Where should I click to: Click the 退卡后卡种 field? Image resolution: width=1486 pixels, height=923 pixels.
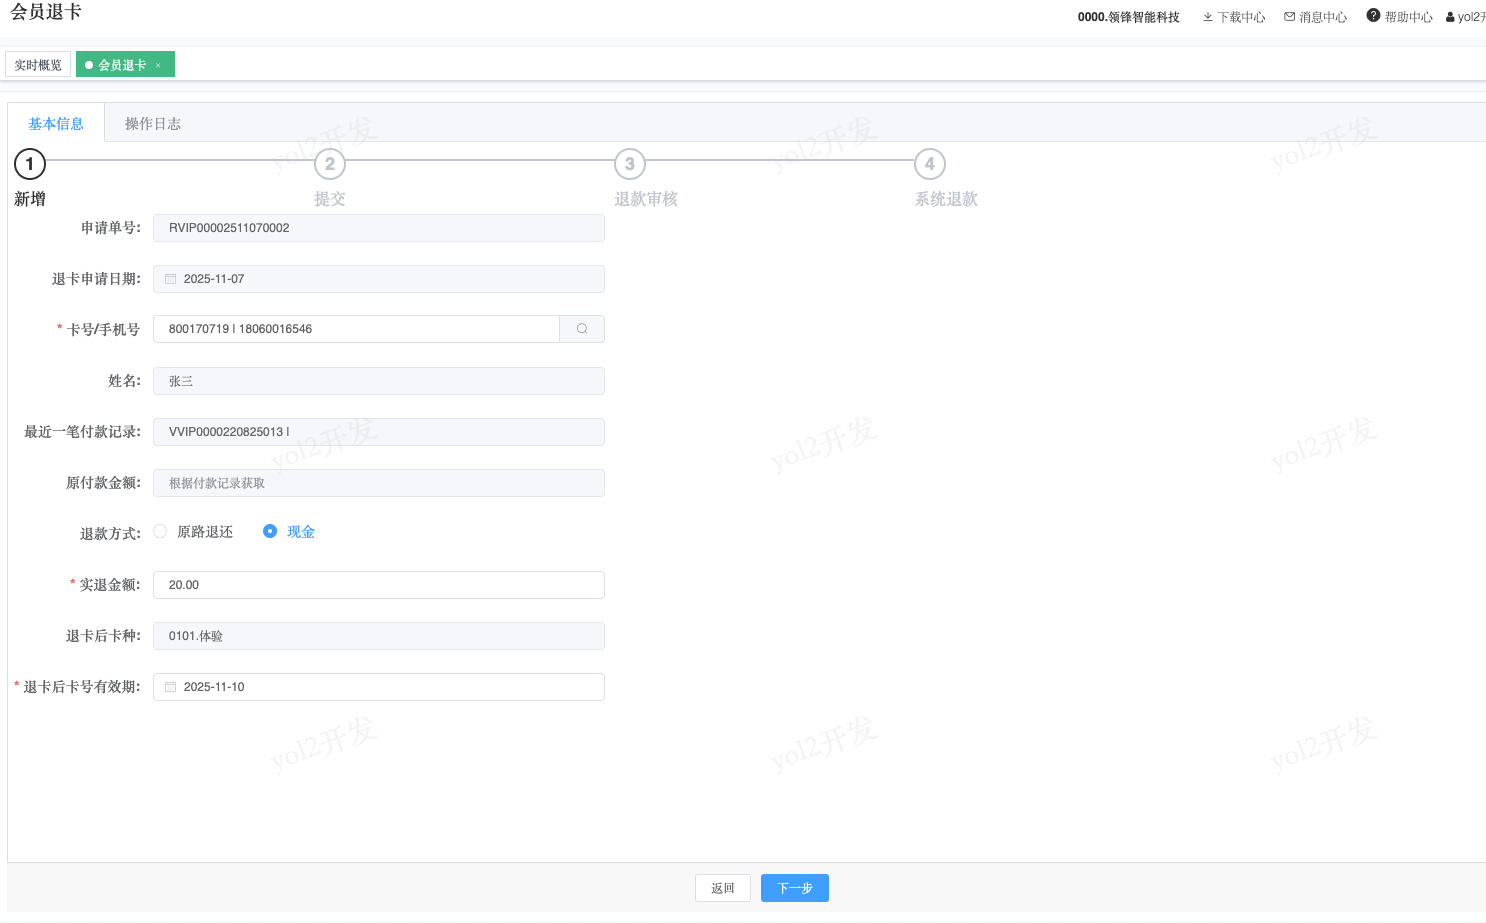point(379,636)
